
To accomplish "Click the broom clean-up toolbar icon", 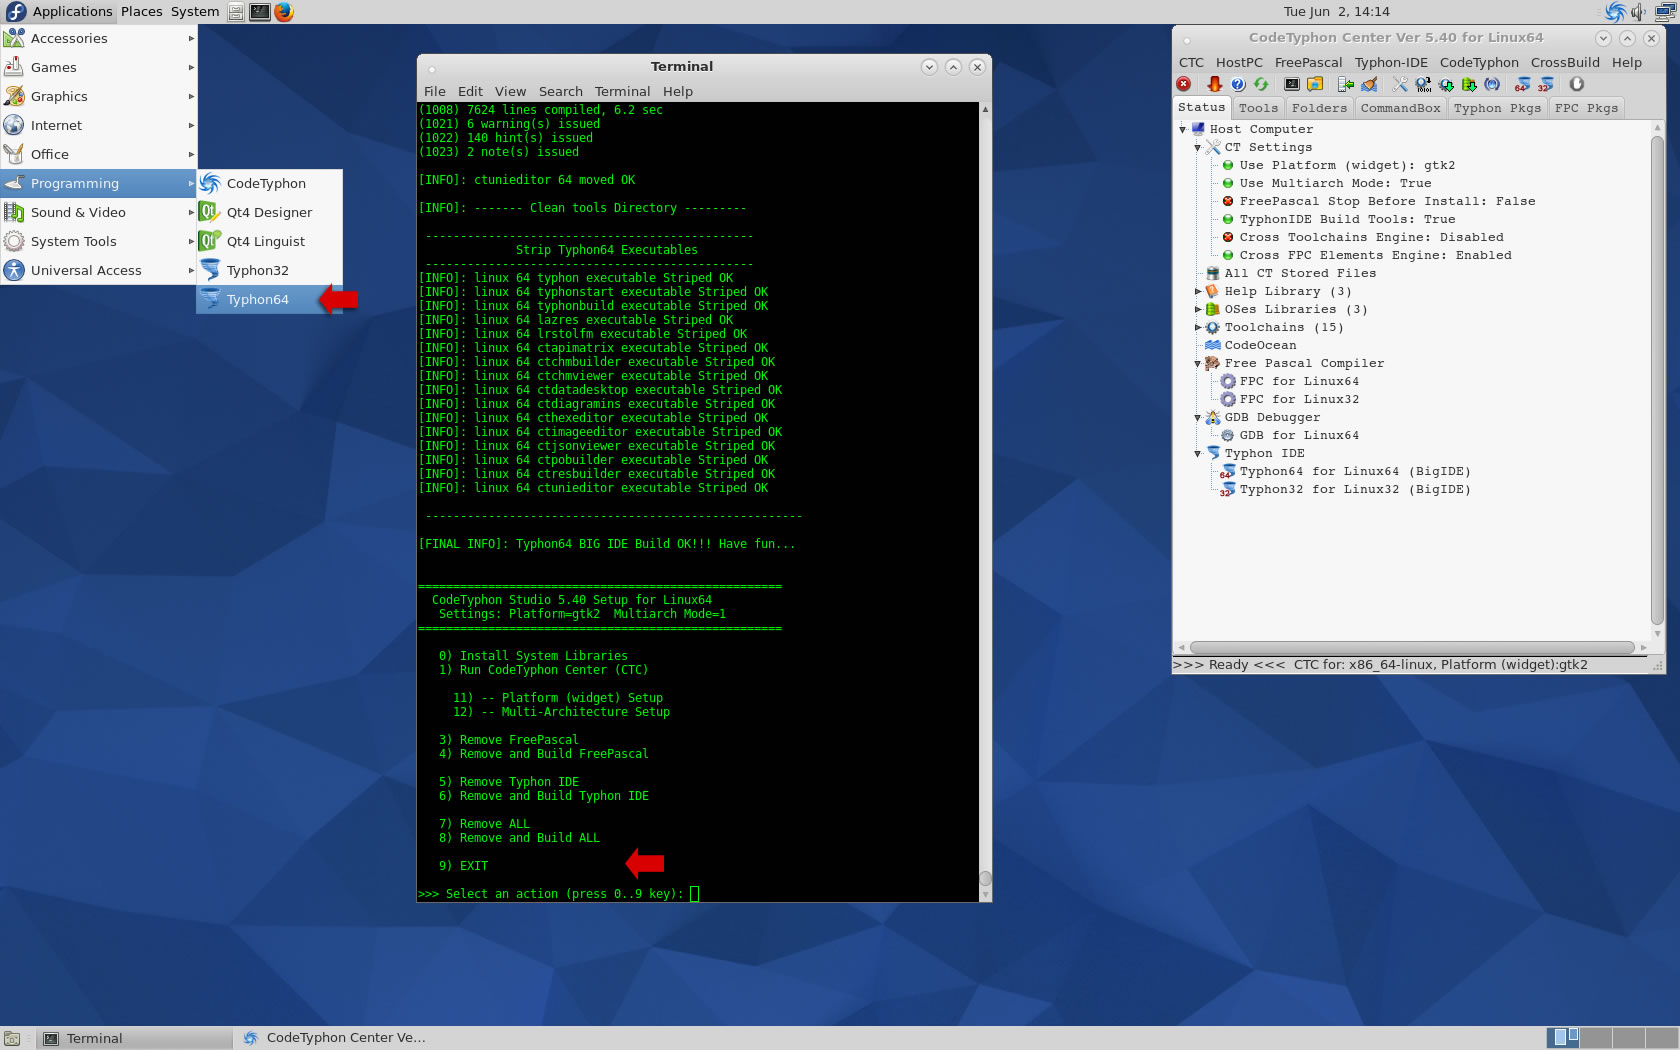I will [x=1369, y=85].
